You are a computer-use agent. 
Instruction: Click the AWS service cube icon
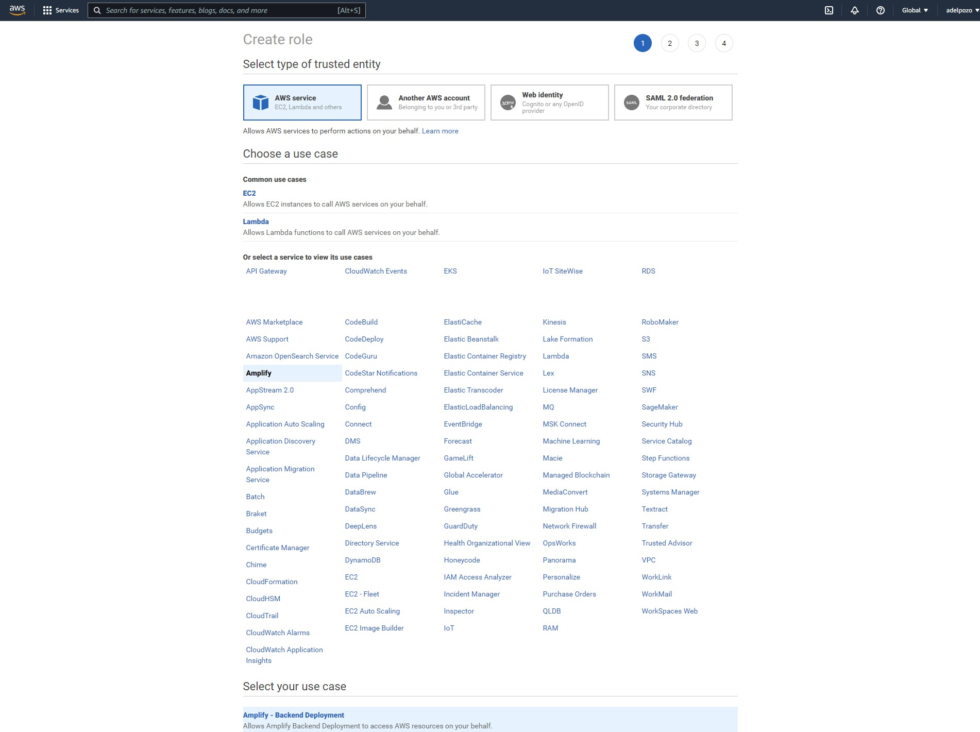[260, 100]
